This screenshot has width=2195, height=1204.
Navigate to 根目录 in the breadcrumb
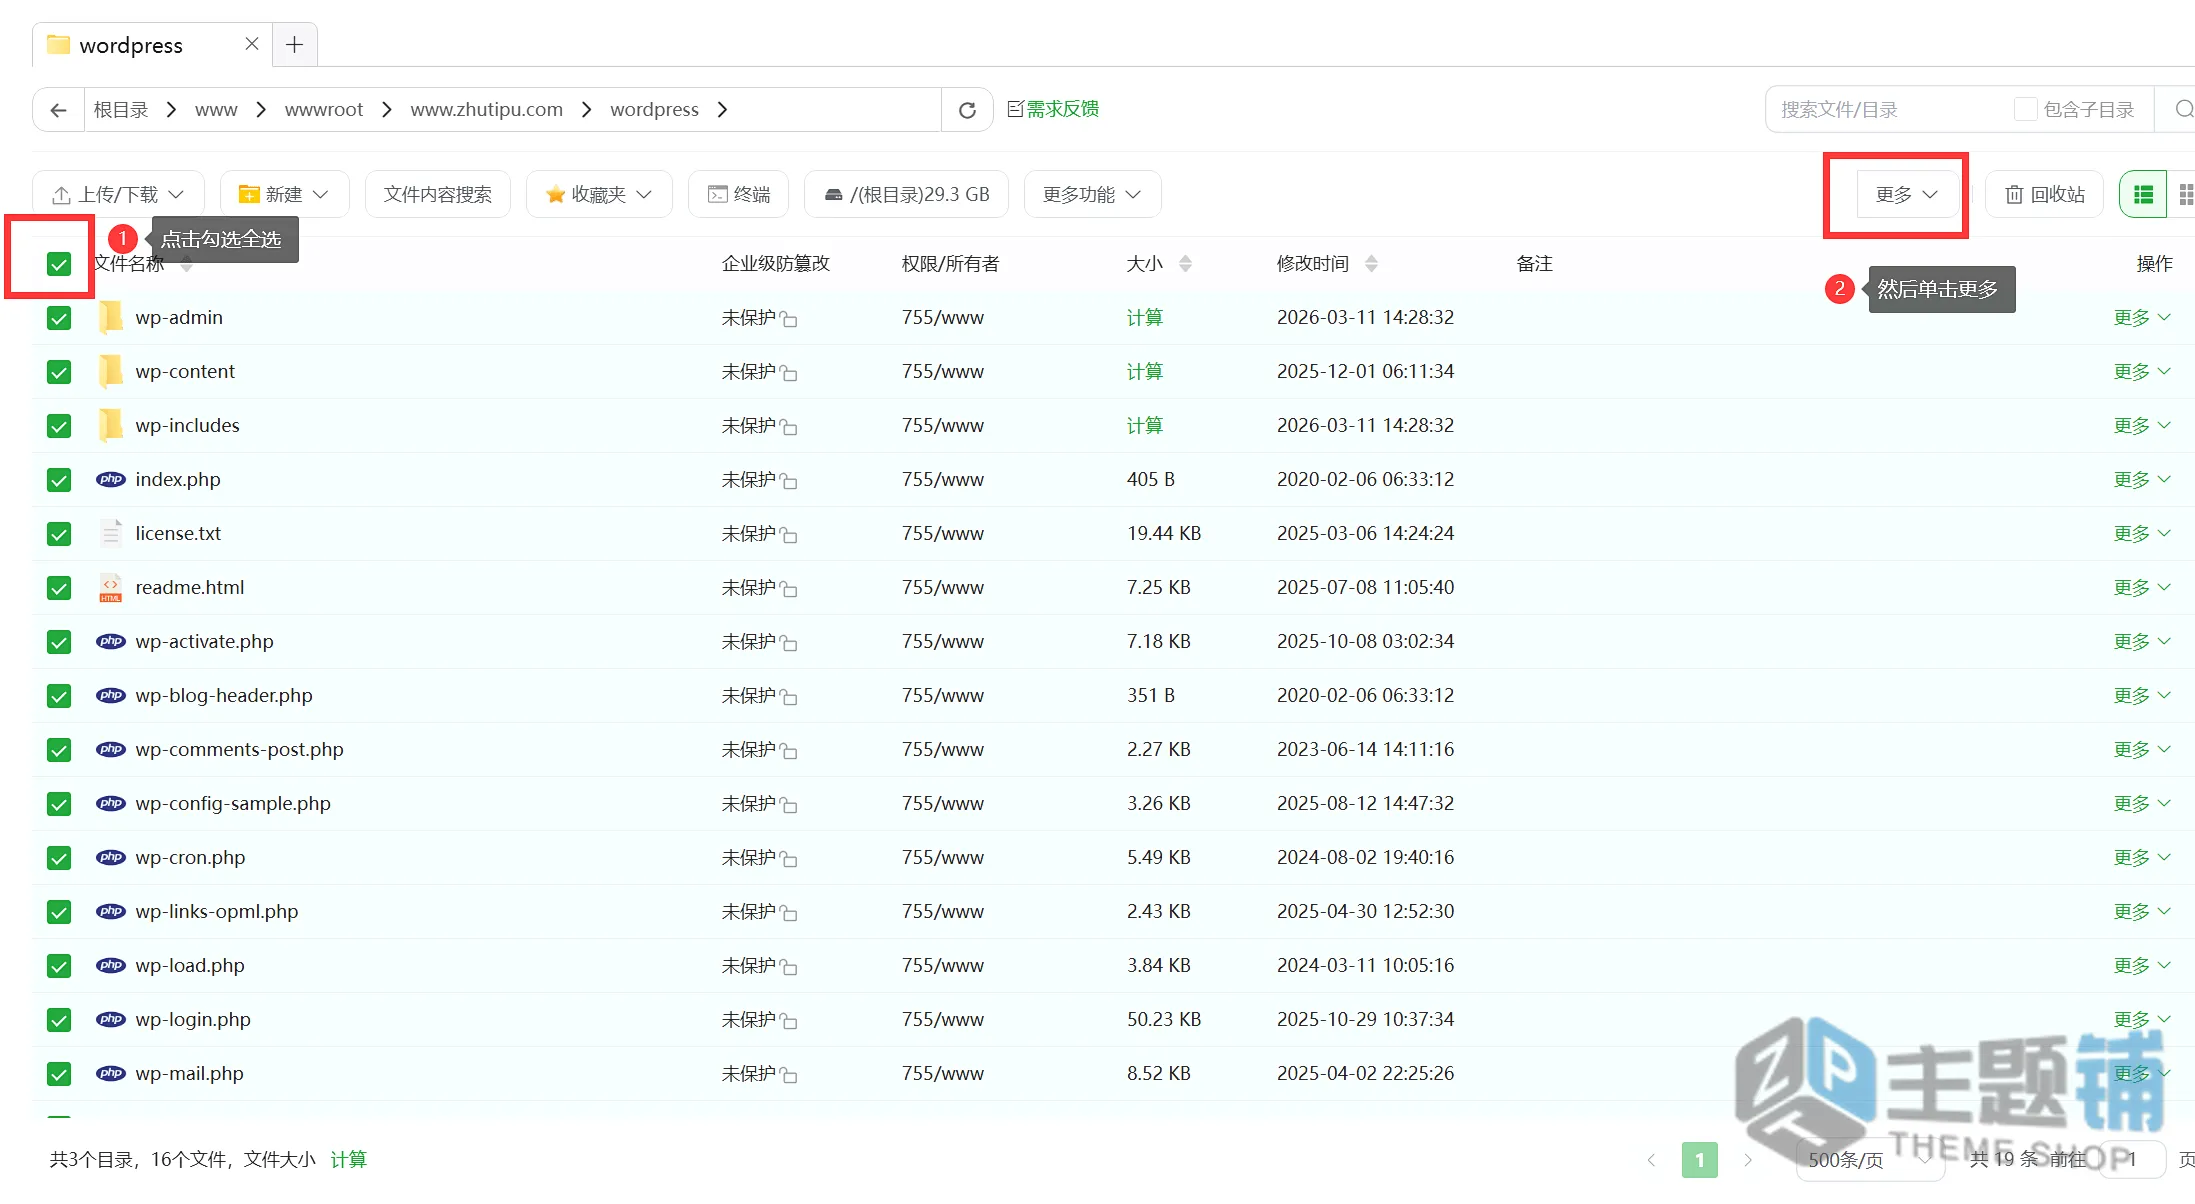pyautogui.click(x=121, y=110)
